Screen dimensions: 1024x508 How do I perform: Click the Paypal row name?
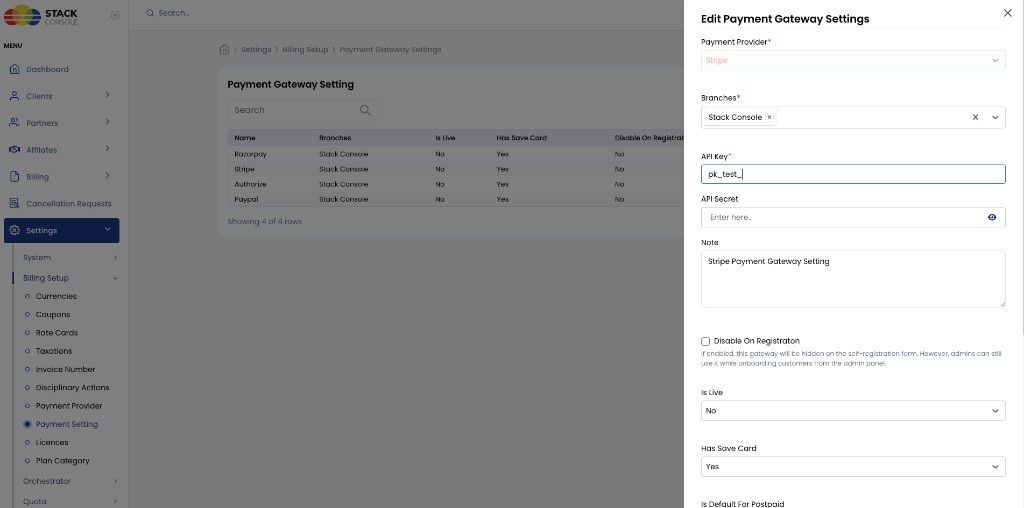click(x=246, y=199)
